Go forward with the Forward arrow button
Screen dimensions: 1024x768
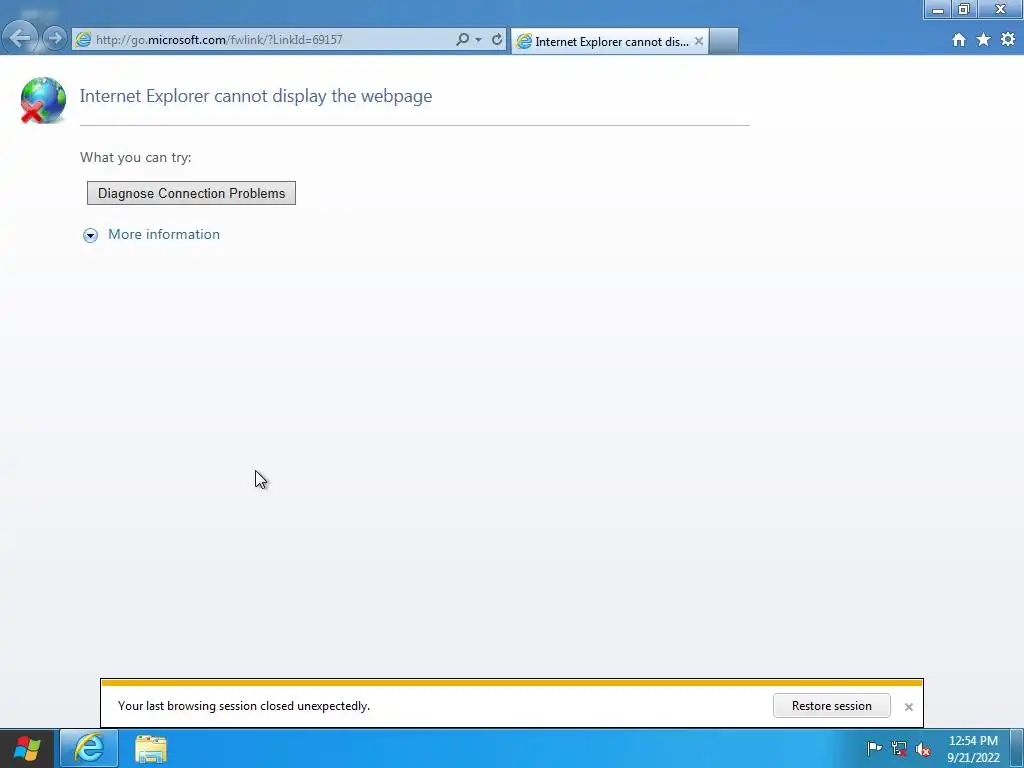(x=56, y=39)
